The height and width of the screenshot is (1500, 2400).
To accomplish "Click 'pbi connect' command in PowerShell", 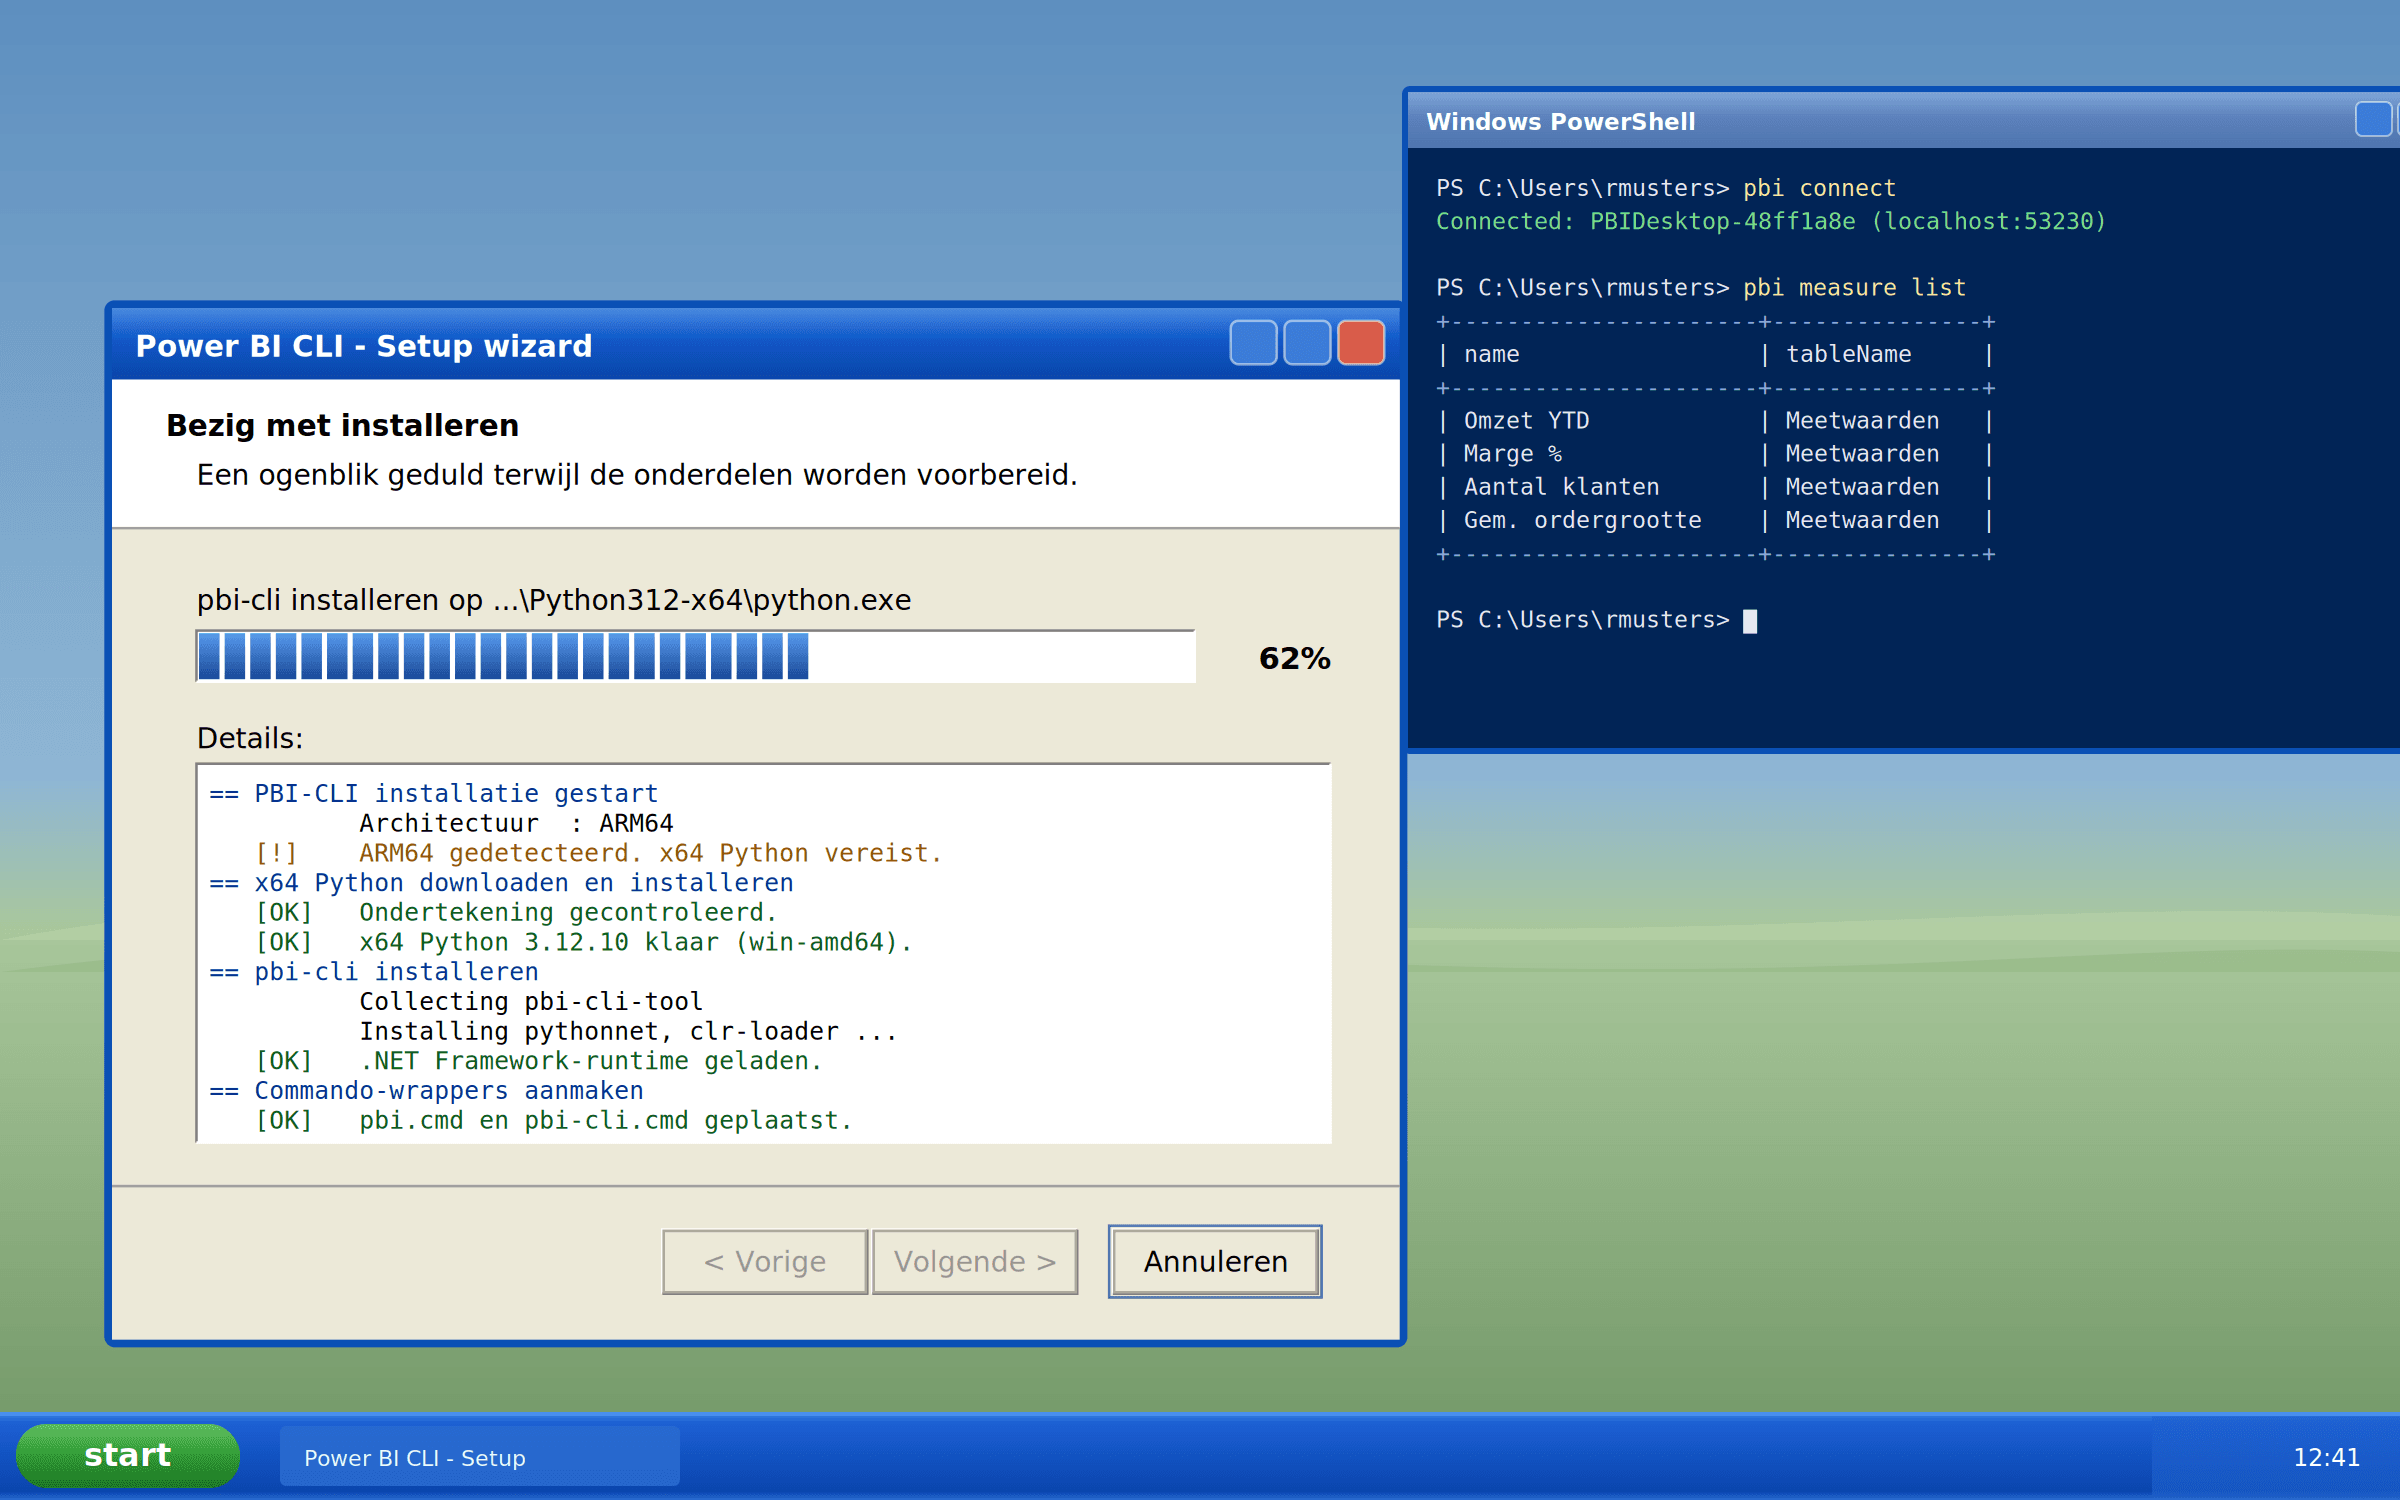I will coord(1819,188).
